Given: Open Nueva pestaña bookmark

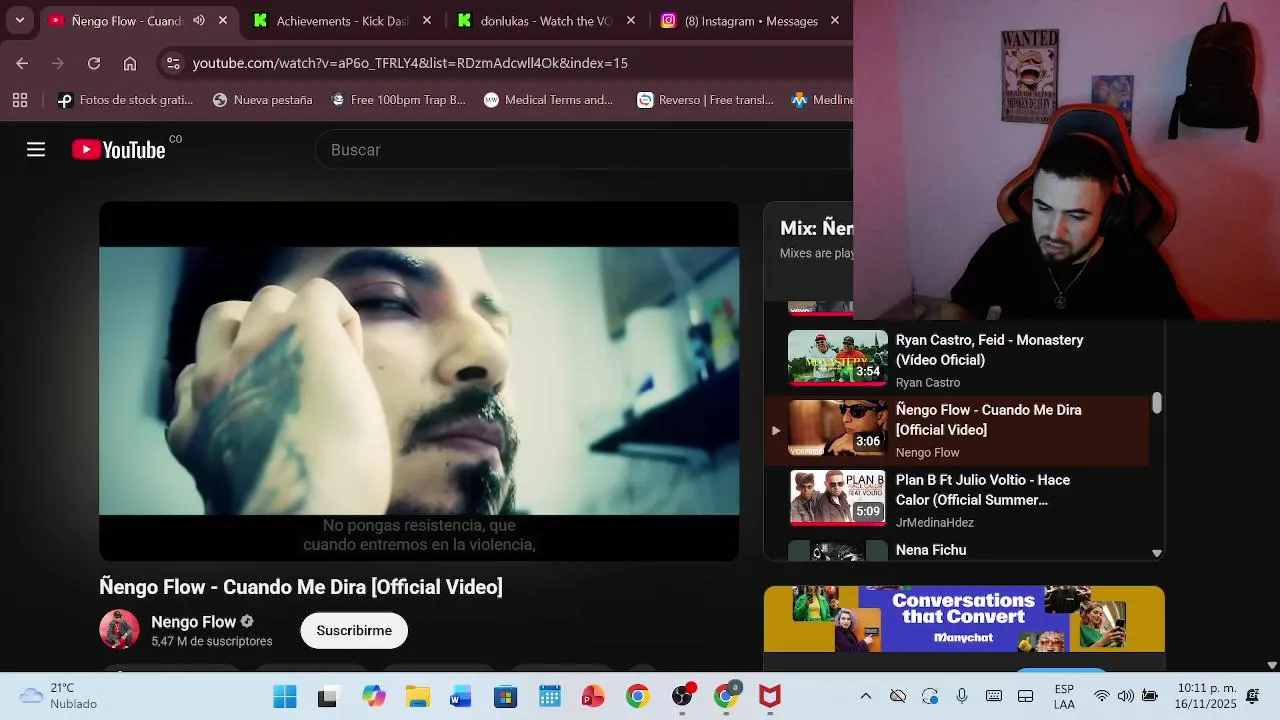Looking at the screenshot, I should click(263, 100).
